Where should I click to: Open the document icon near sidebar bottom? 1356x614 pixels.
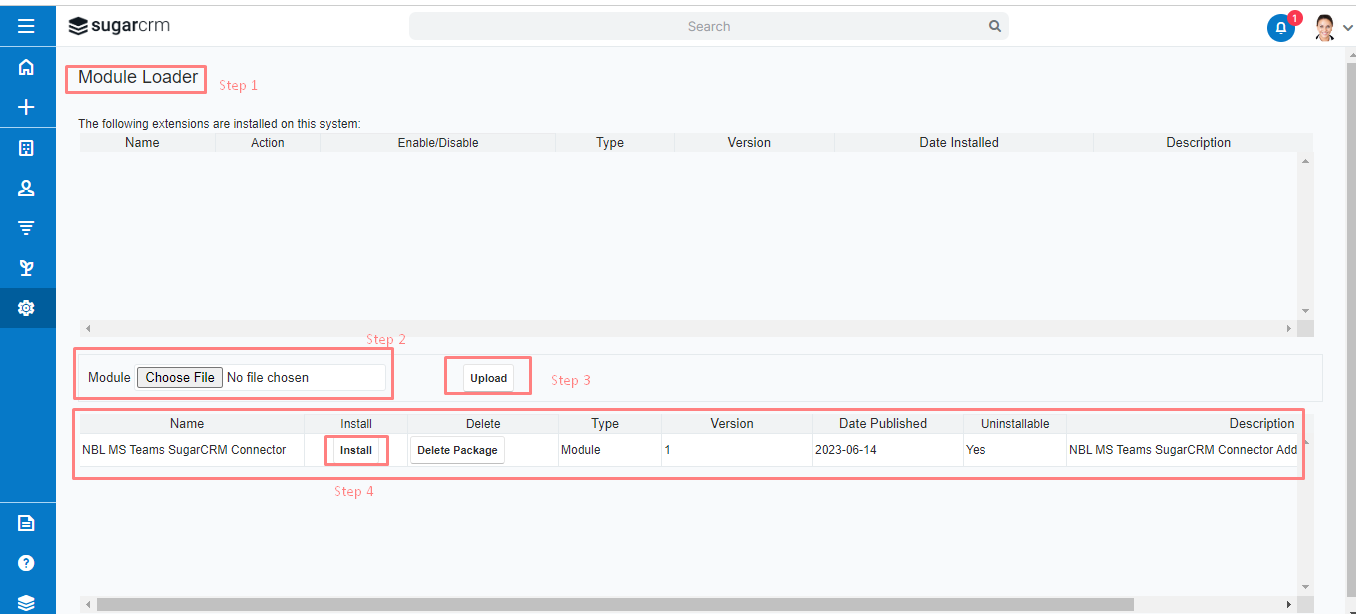point(27,523)
